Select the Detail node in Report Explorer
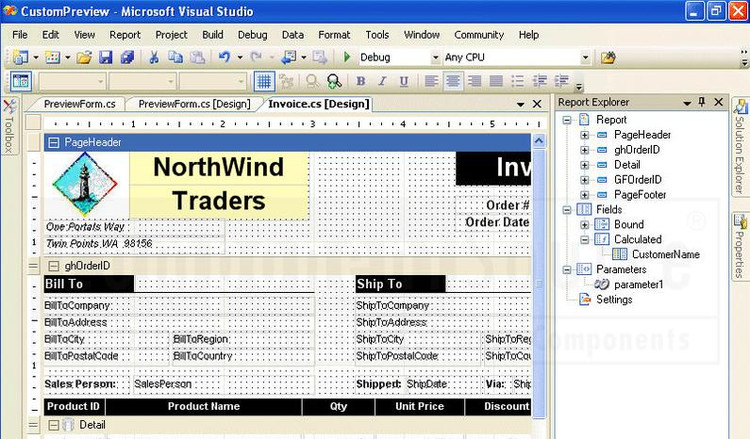 point(627,165)
